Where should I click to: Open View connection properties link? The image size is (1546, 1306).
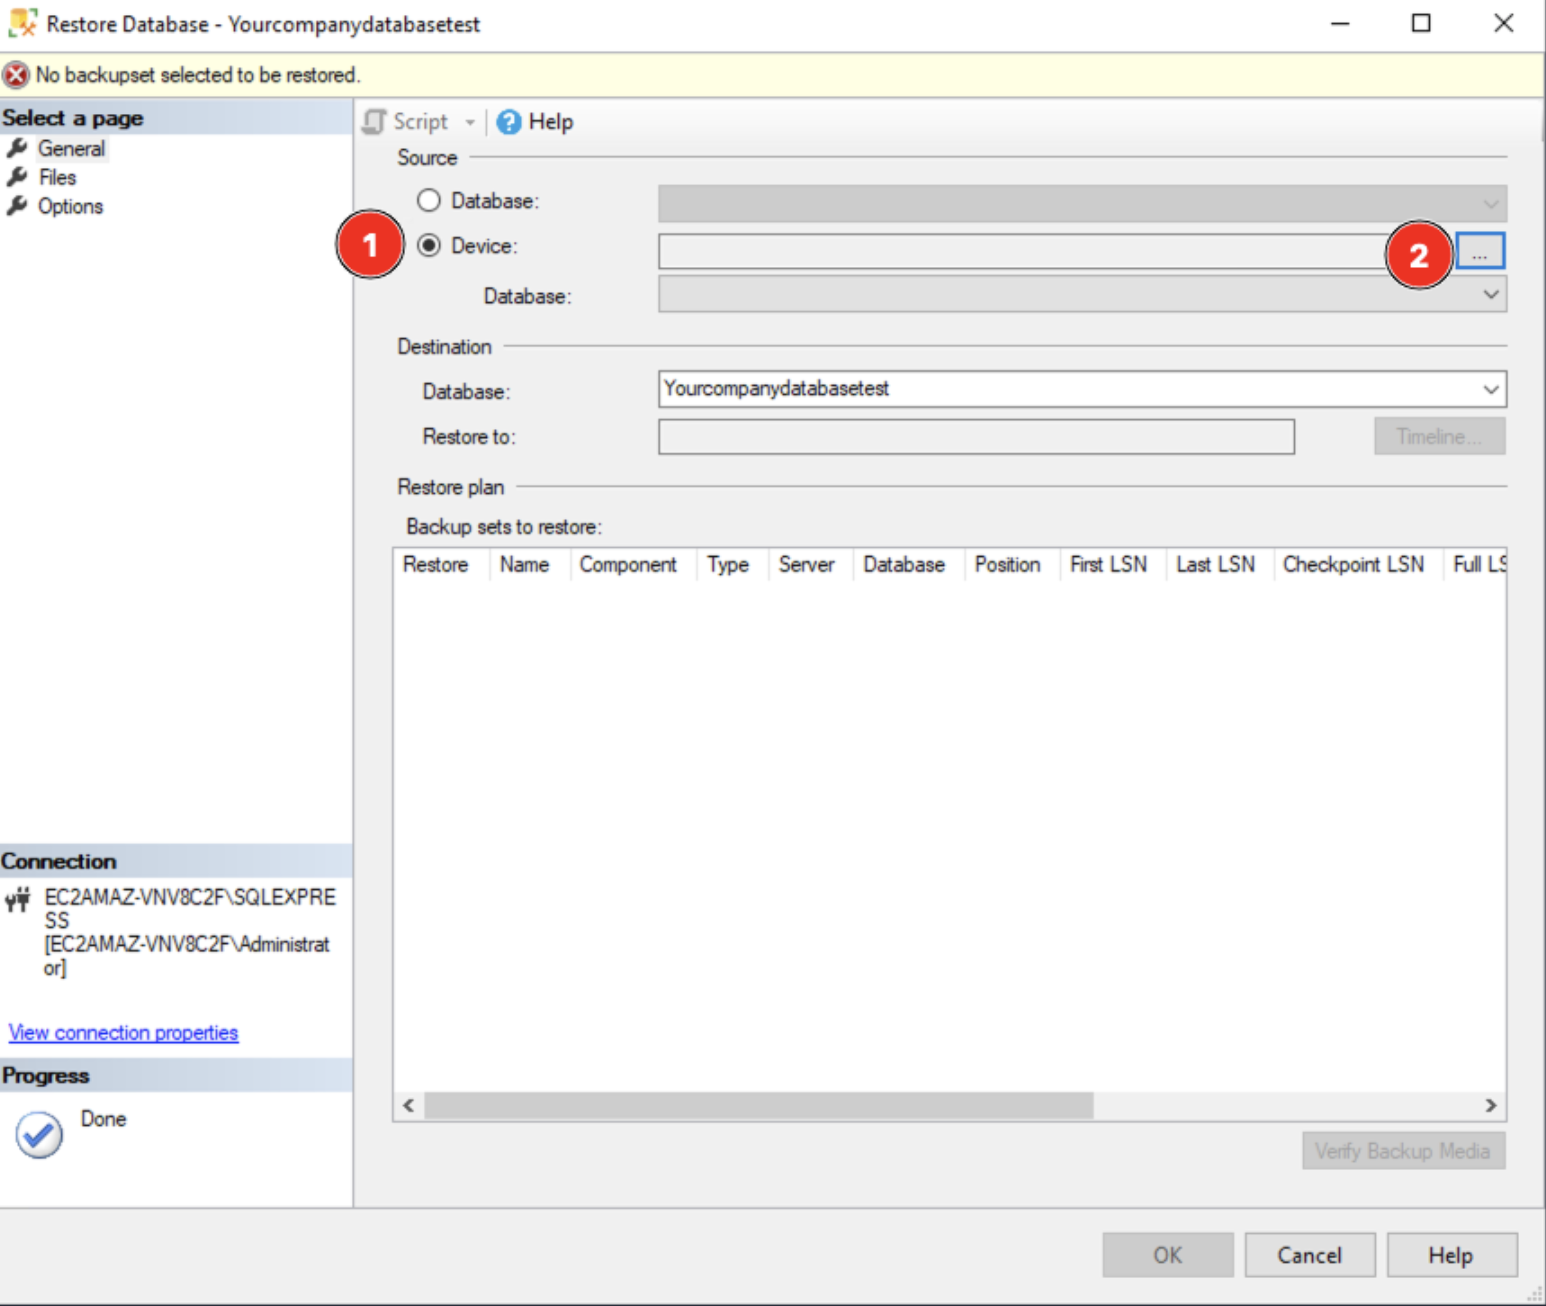[124, 1033]
